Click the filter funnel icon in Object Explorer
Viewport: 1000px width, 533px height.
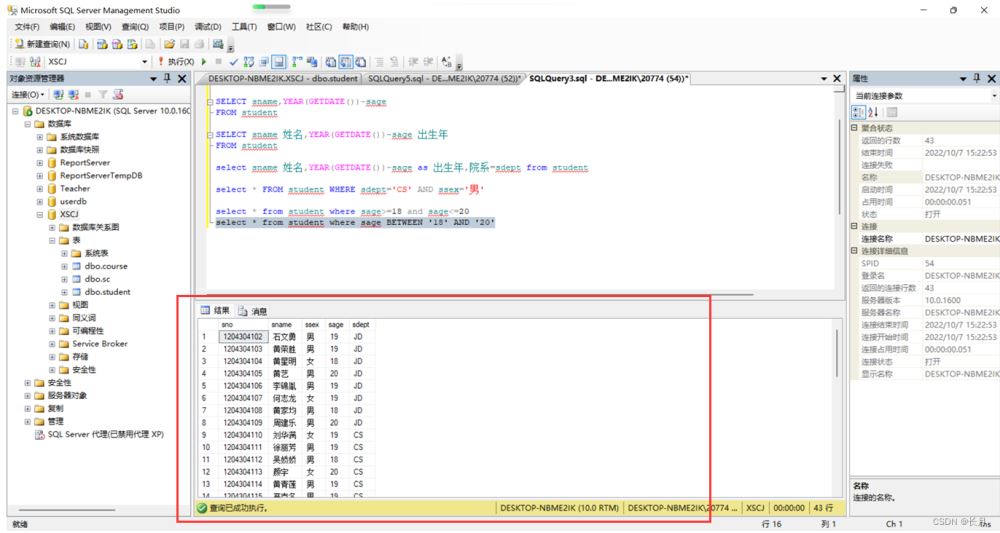103,94
